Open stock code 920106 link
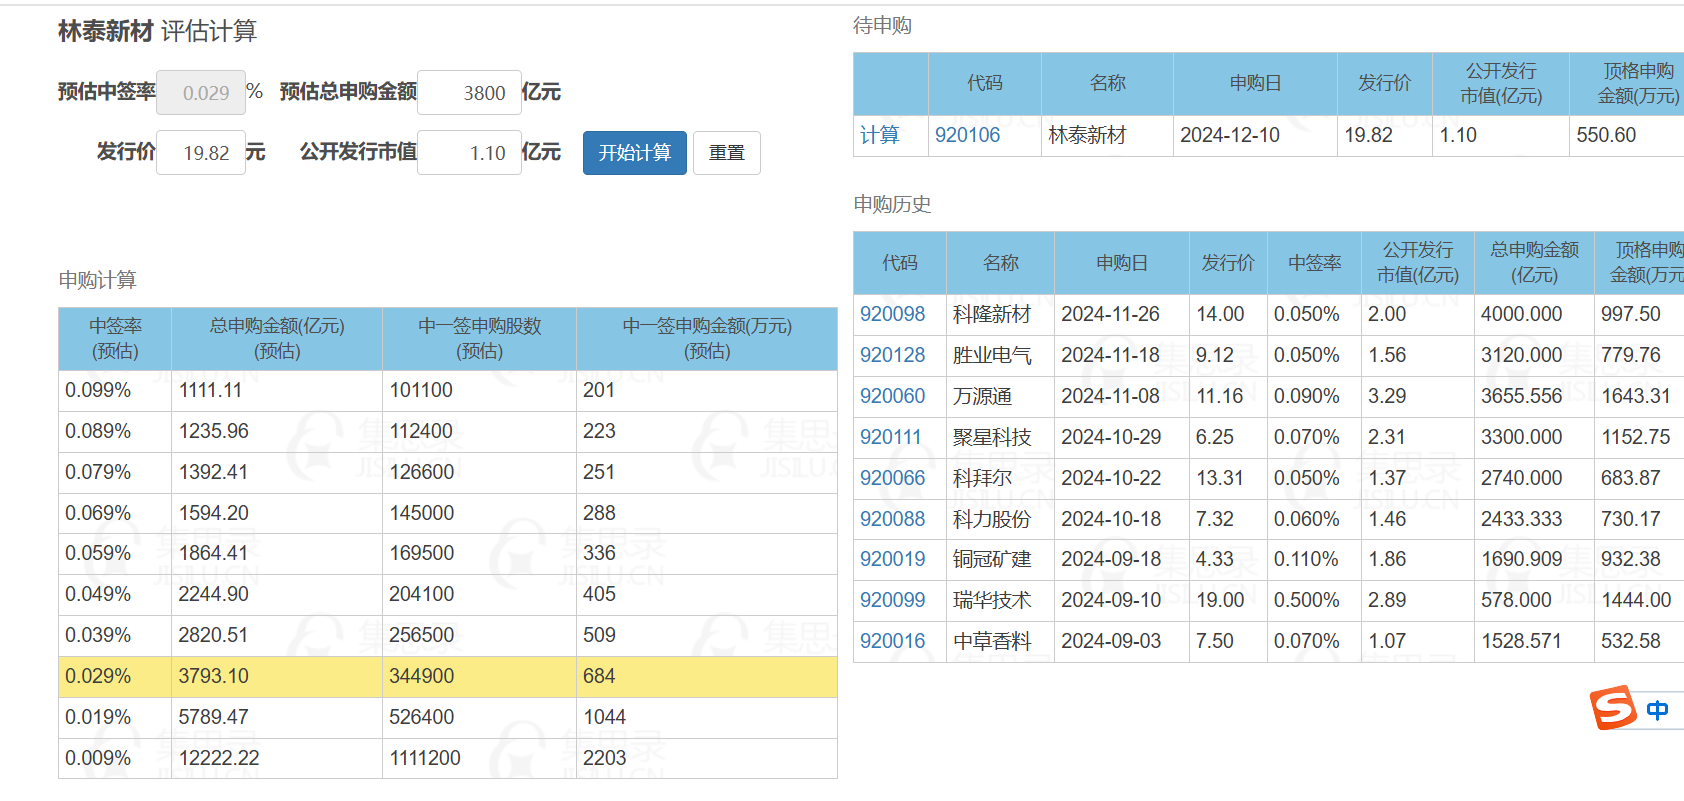 (967, 135)
